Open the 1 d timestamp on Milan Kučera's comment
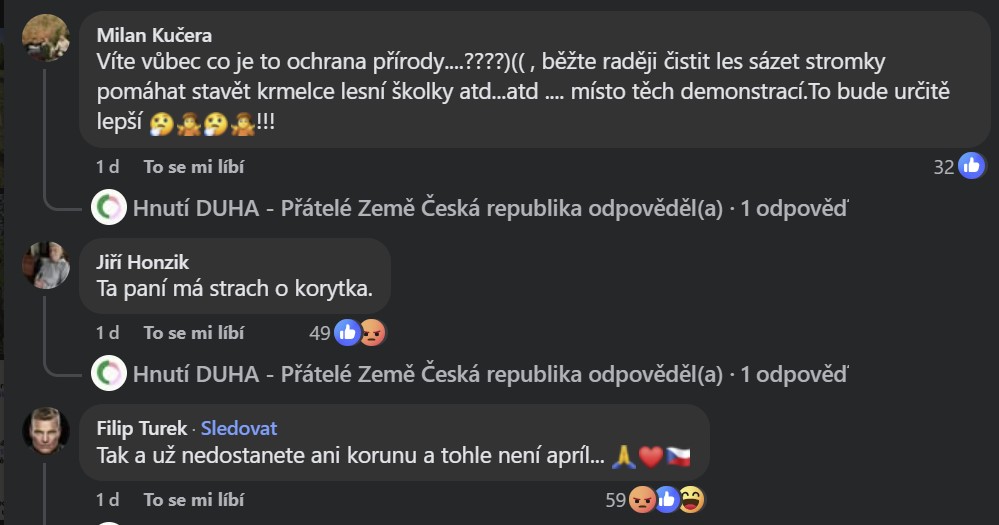 (x=107, y=167)
